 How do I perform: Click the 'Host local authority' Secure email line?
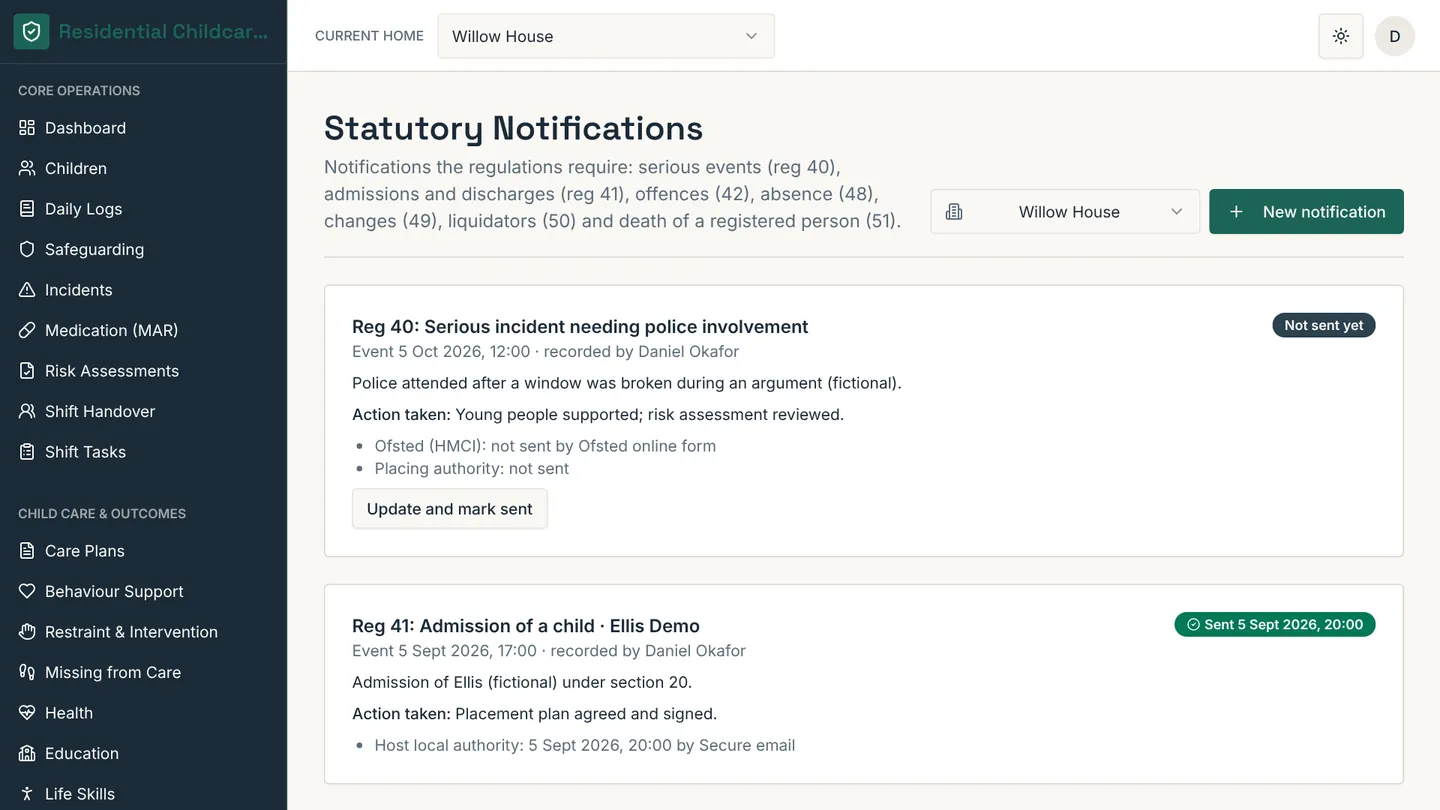[x=585, y=745]
